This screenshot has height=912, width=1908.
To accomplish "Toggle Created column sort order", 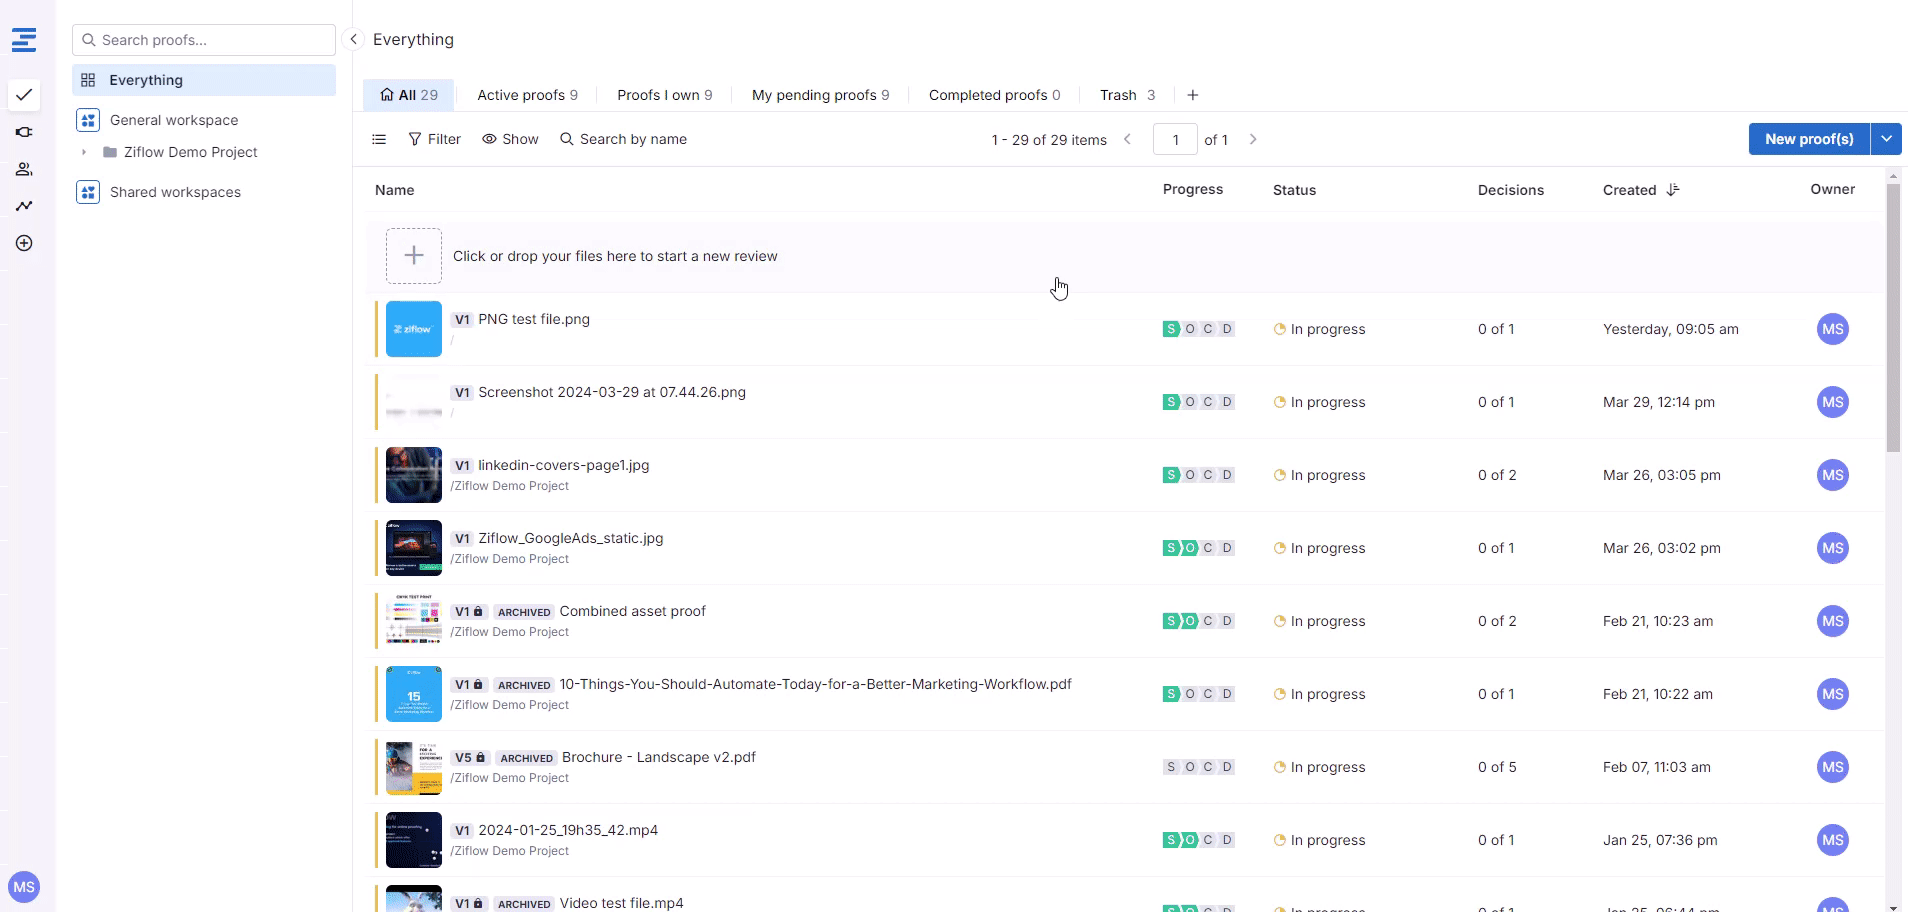I will click(x=1673, y=190).
